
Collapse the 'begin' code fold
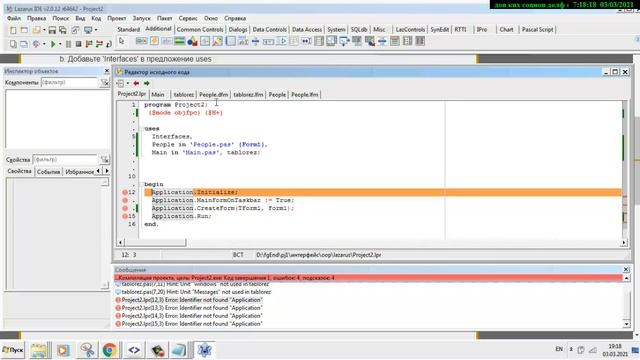141,184
